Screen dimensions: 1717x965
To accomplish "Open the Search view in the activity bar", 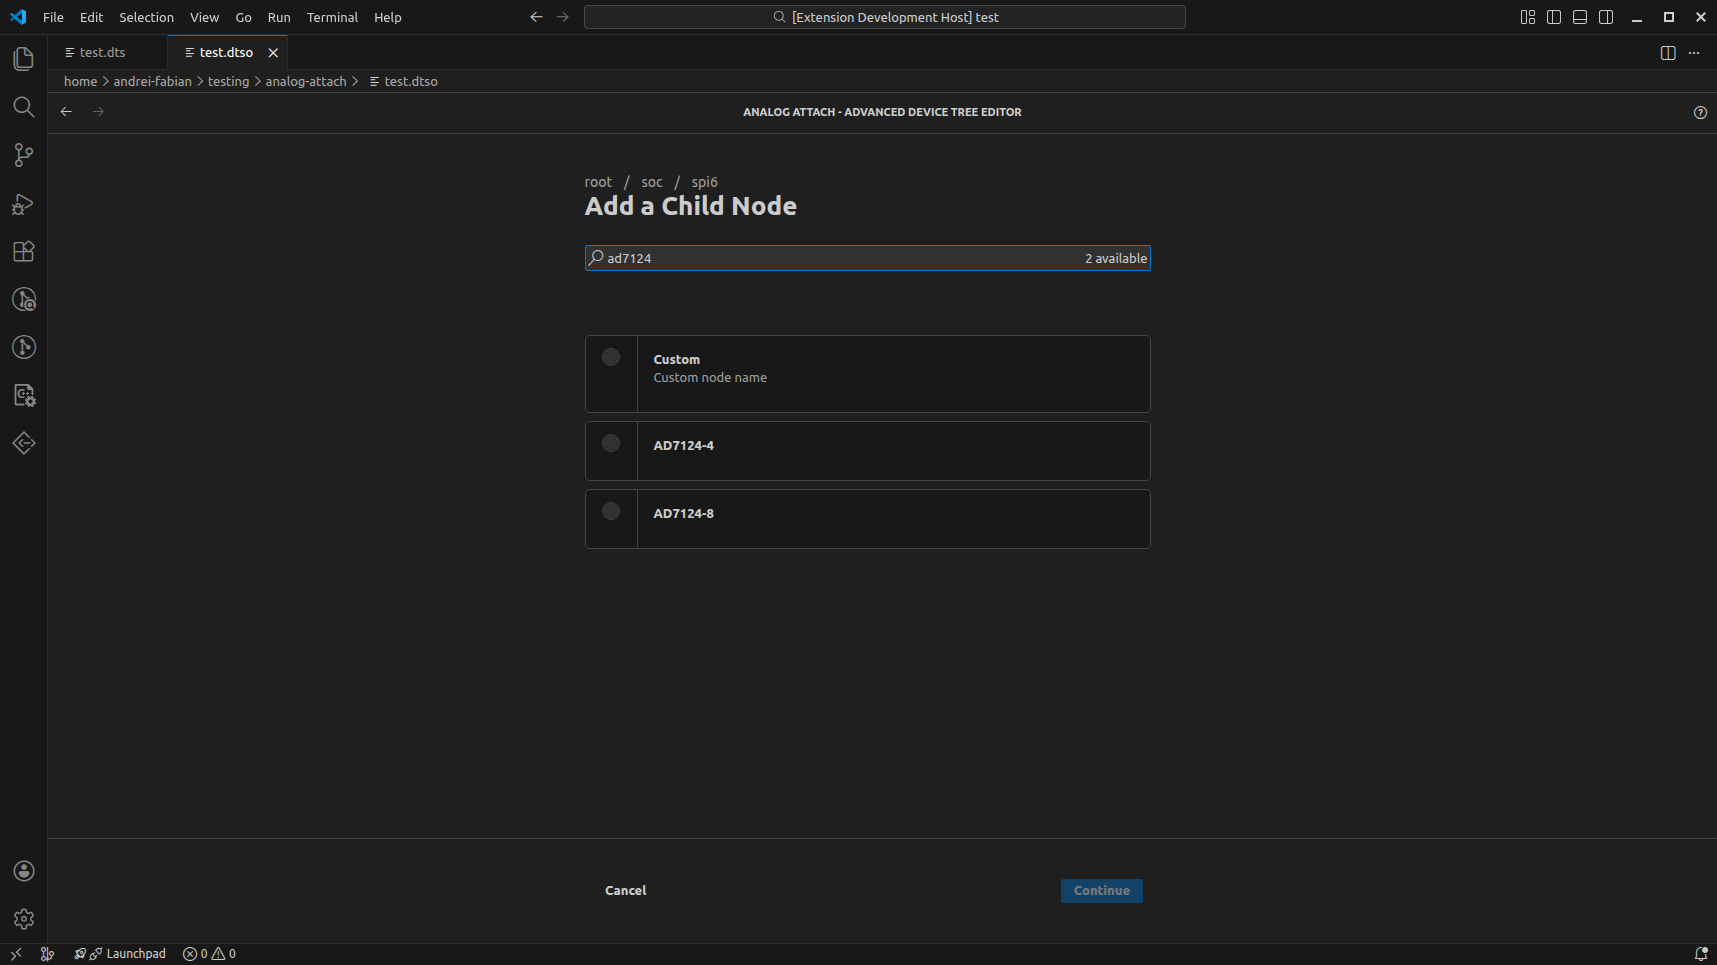I will 23,107.
